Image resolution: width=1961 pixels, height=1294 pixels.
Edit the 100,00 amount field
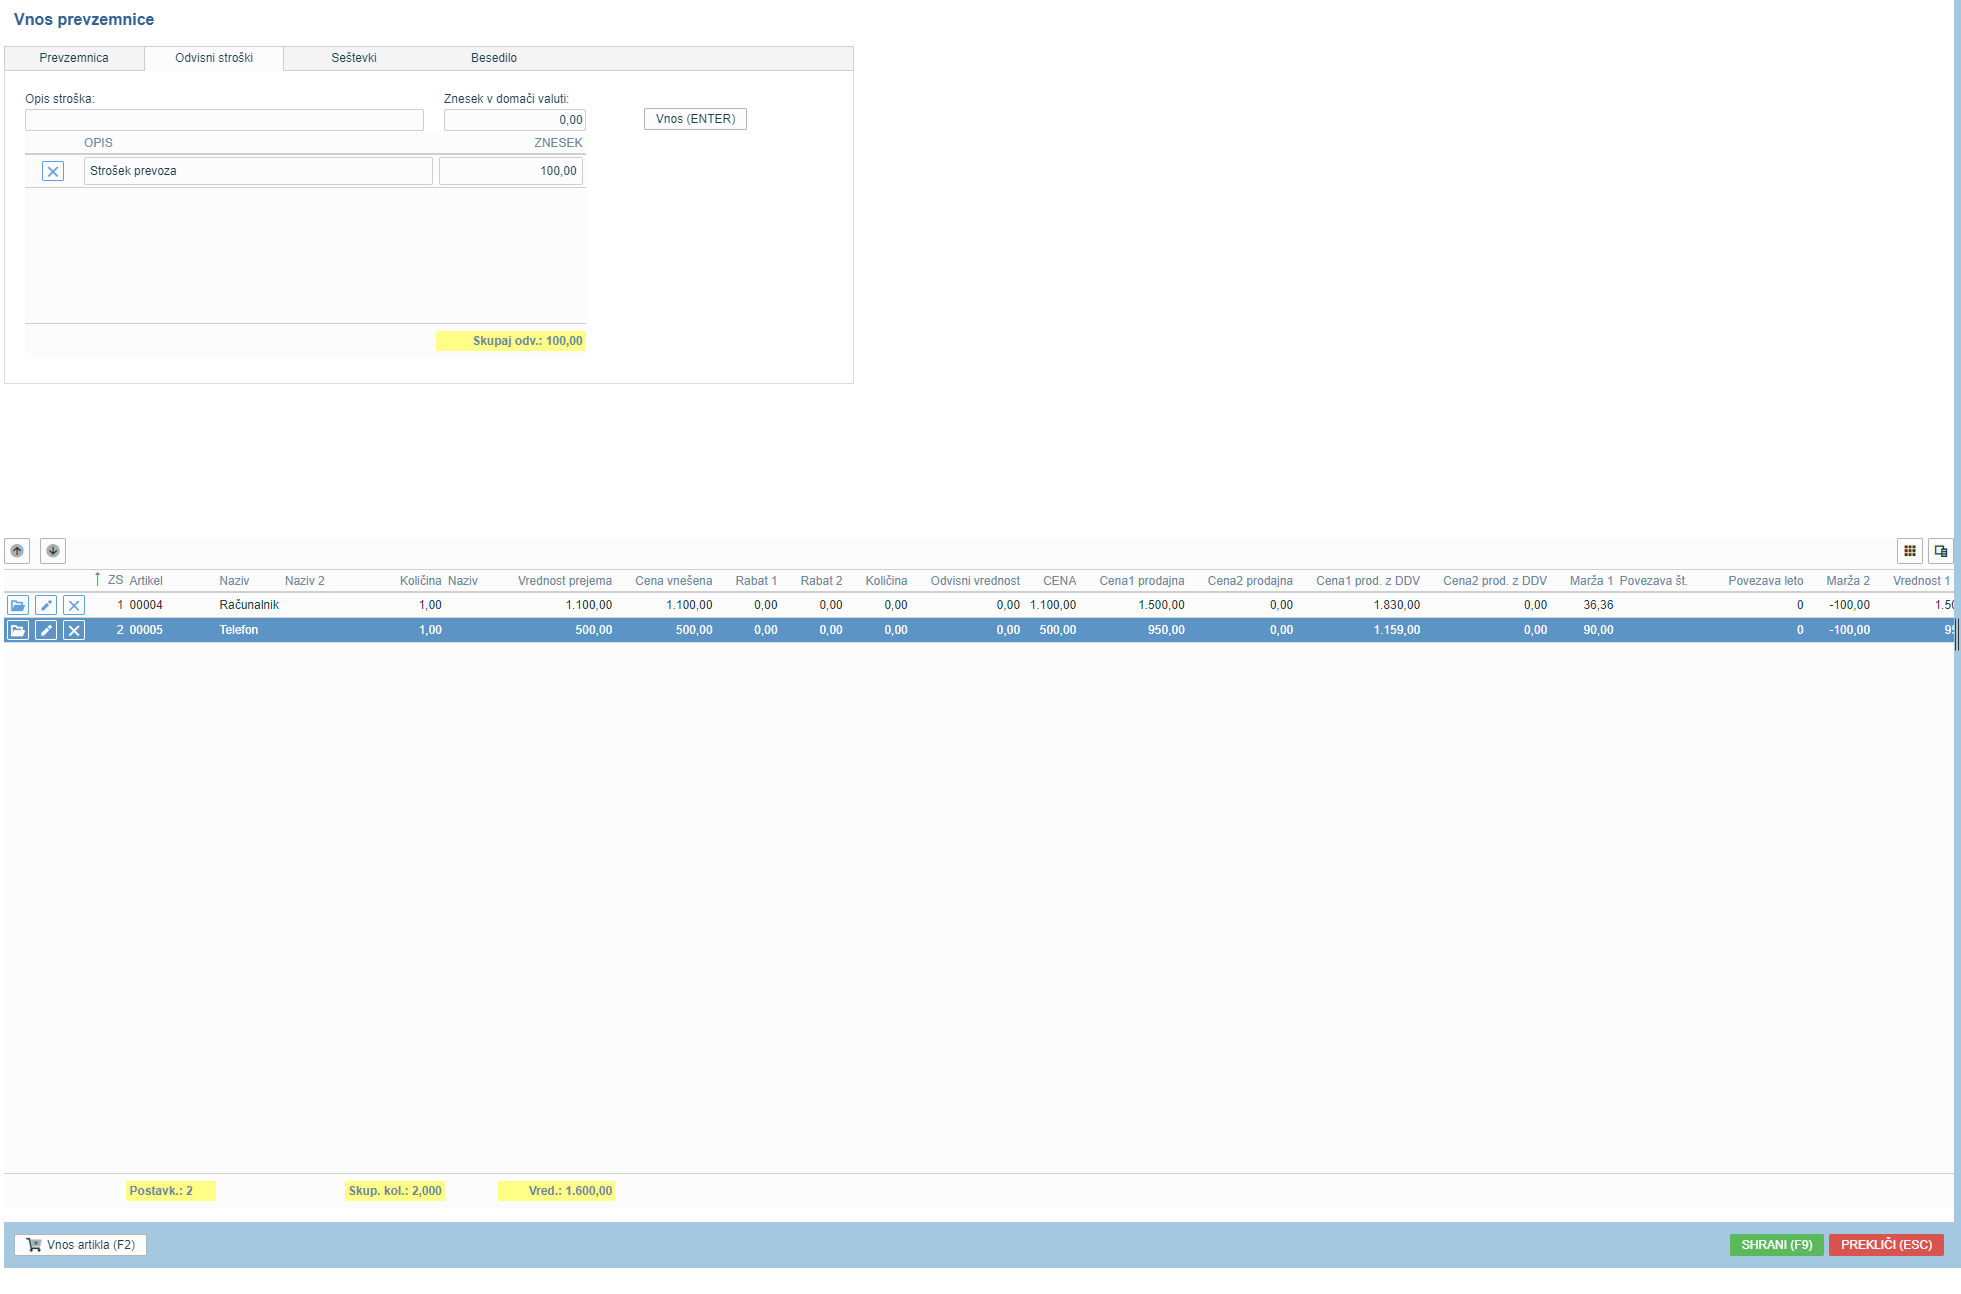pyautogui.click(x=511, y=171)
